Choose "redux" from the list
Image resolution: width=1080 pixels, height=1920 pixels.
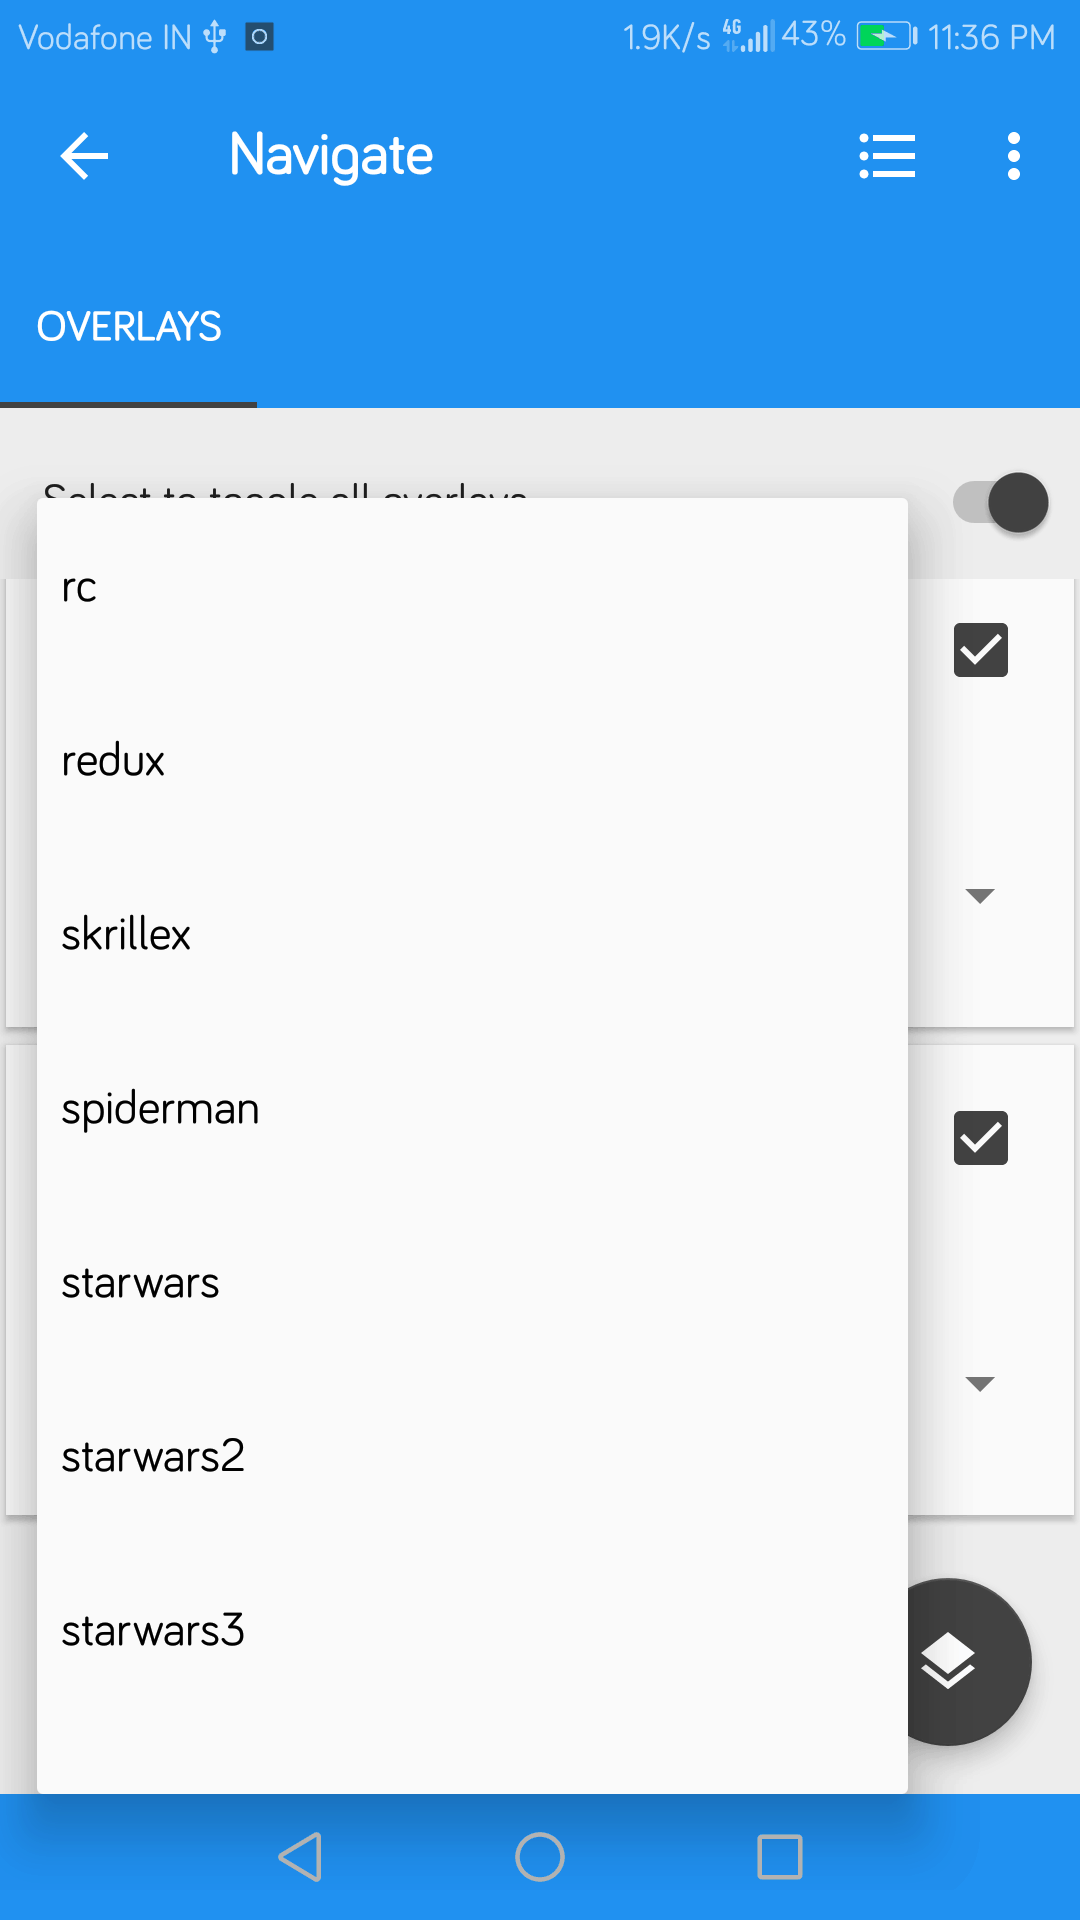coord(472,761)
